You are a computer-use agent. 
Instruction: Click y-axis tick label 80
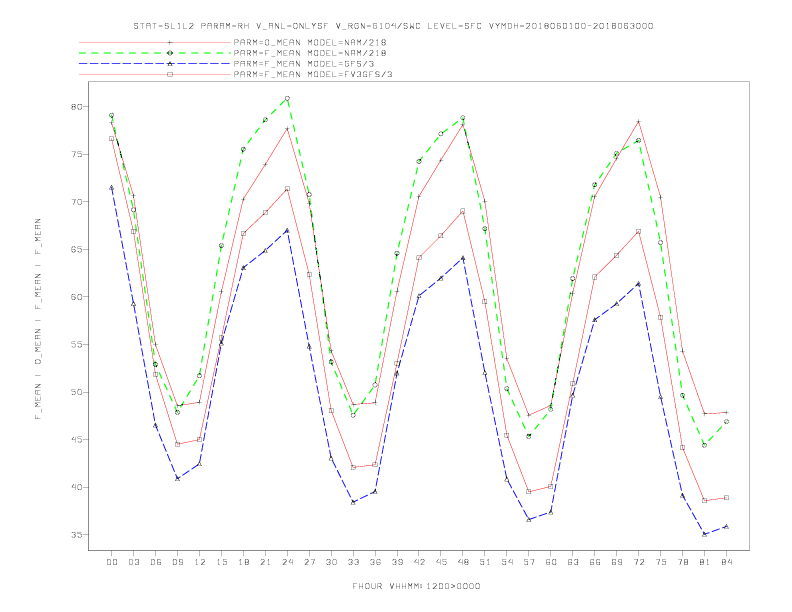[76, 107]
